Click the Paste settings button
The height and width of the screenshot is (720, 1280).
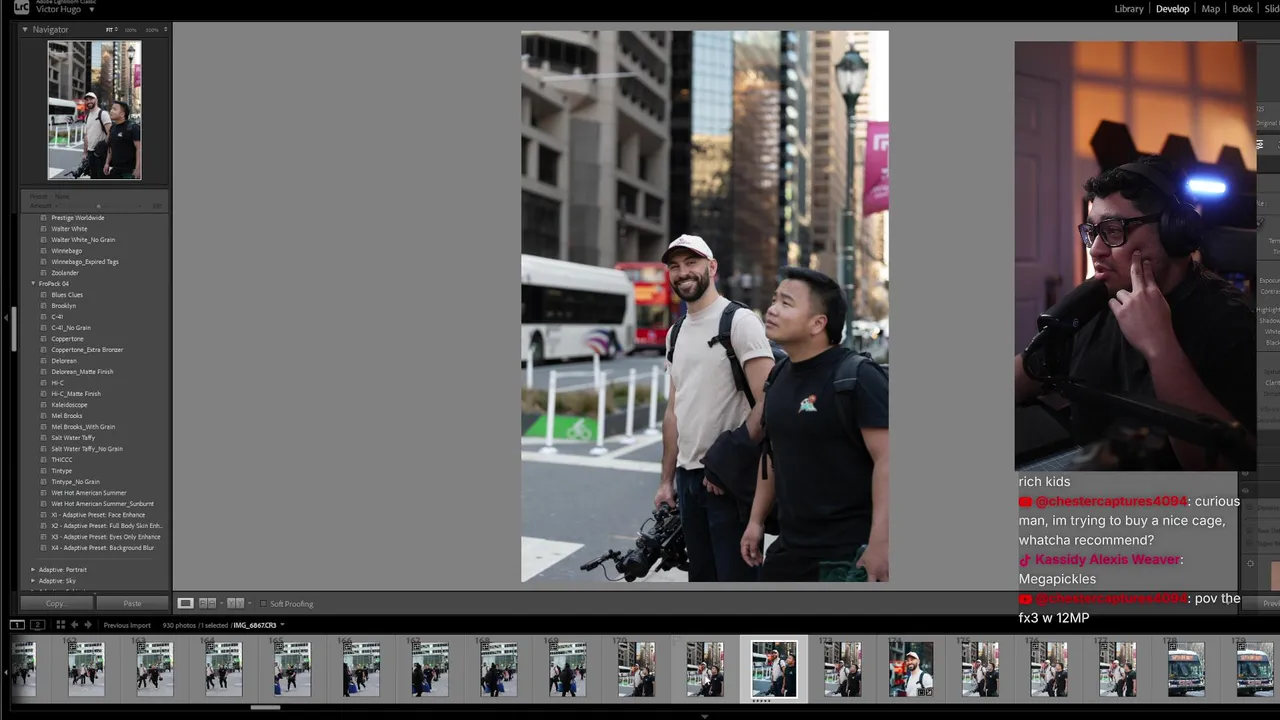tap(132, 603)
